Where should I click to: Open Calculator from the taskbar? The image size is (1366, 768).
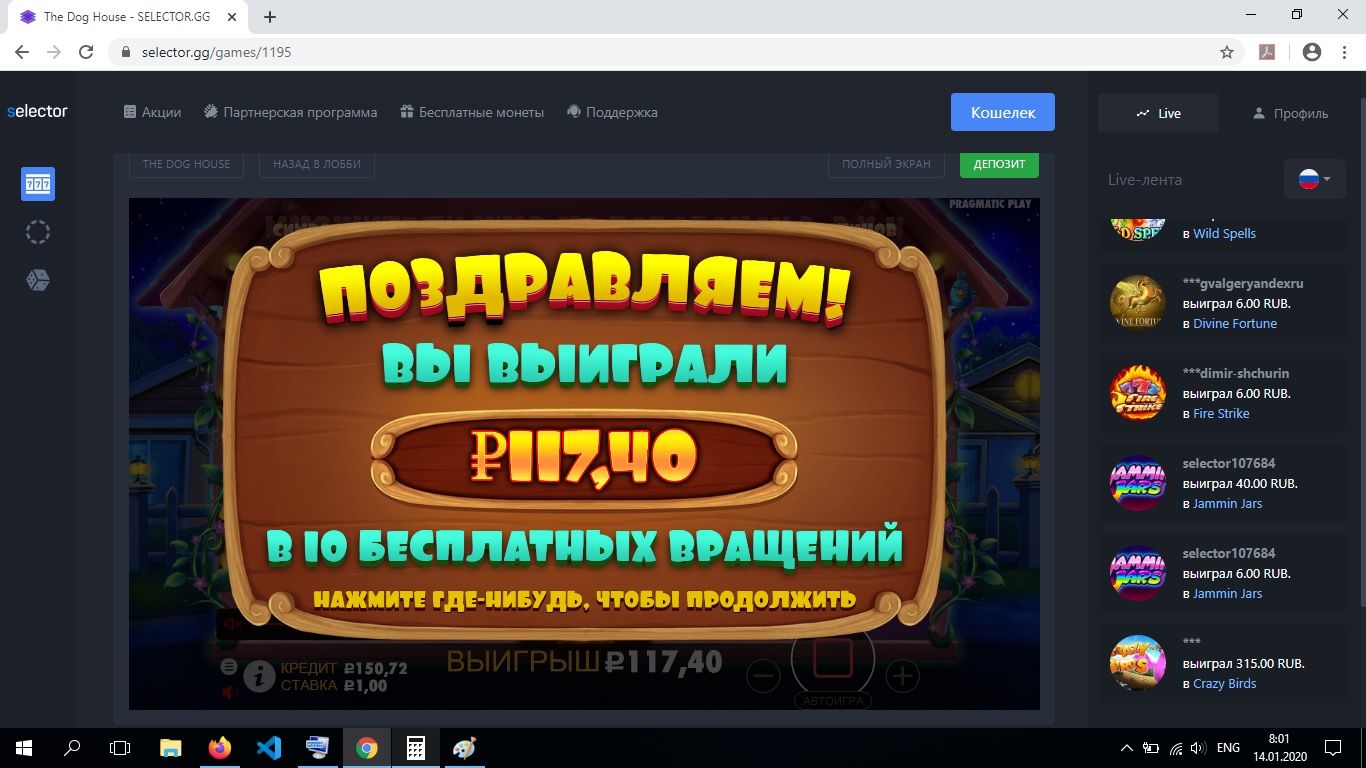click(416, 748)
